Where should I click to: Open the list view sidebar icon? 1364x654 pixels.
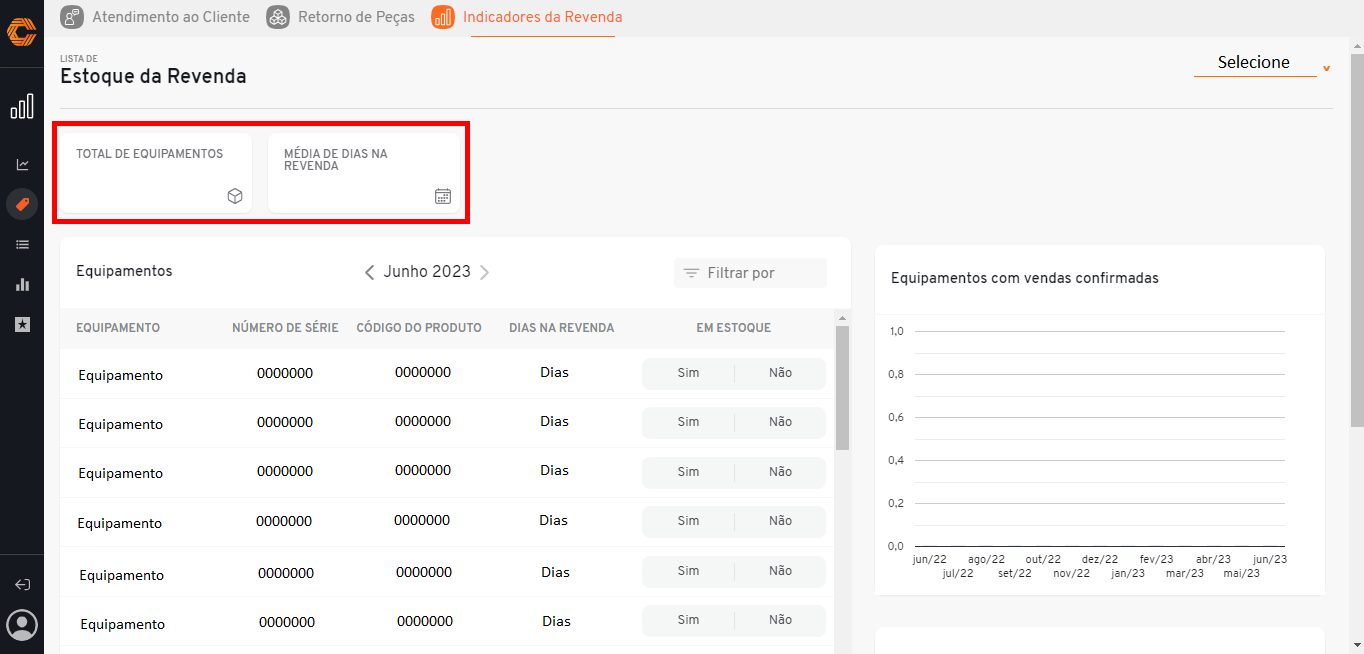(x=22, y=244)
